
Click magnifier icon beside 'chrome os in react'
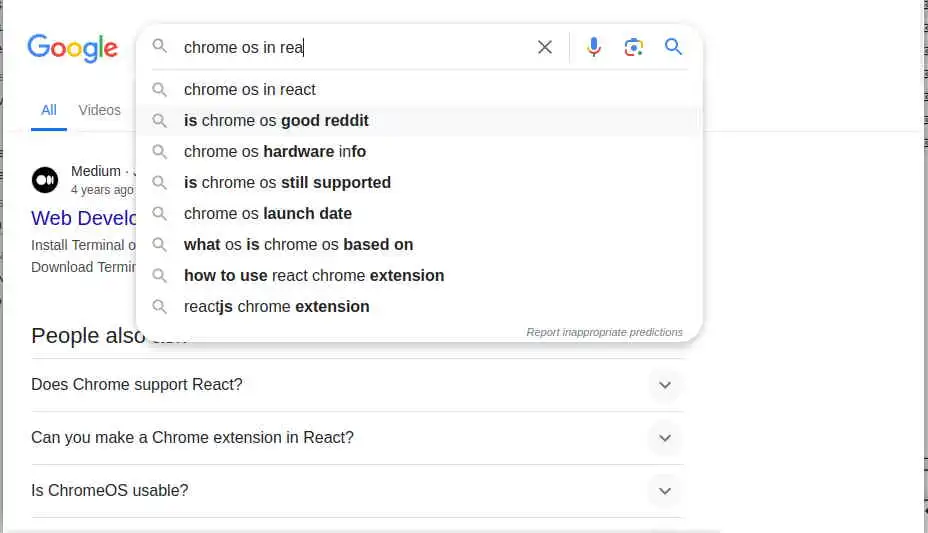tap(159, 90)
